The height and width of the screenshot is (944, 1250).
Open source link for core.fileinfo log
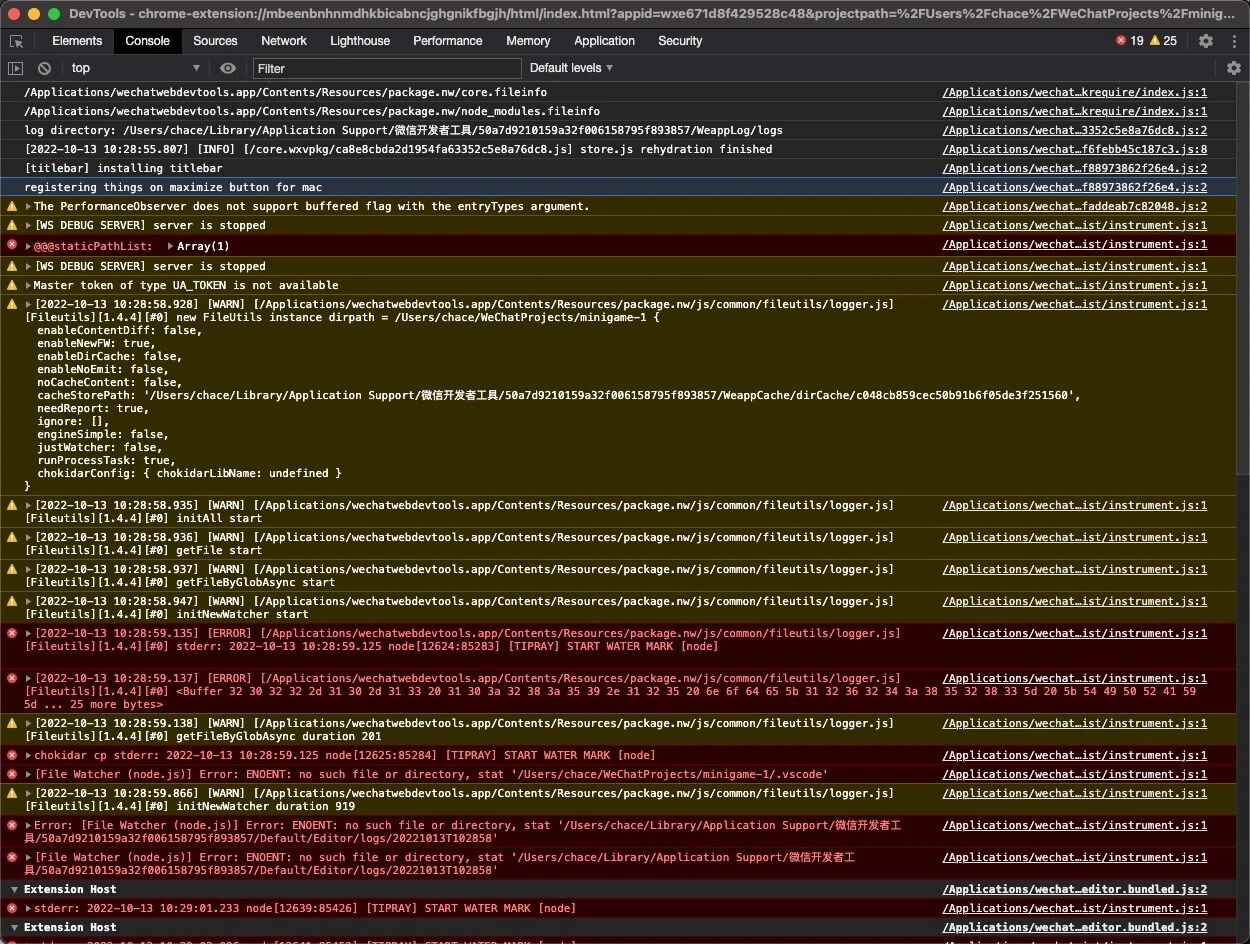tap(1074, 93)
